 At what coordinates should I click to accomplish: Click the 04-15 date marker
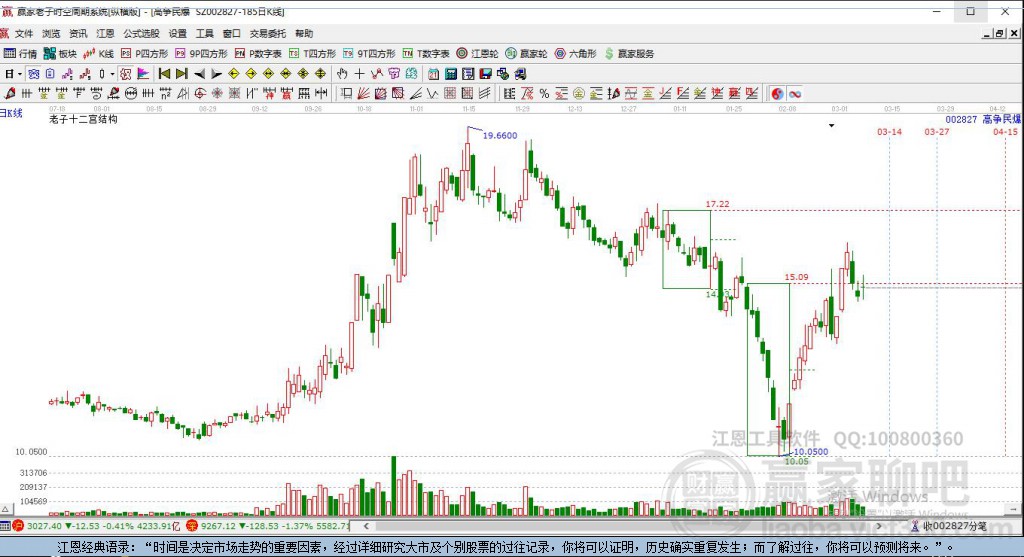pyautogui.click(x=1005, y=132)
